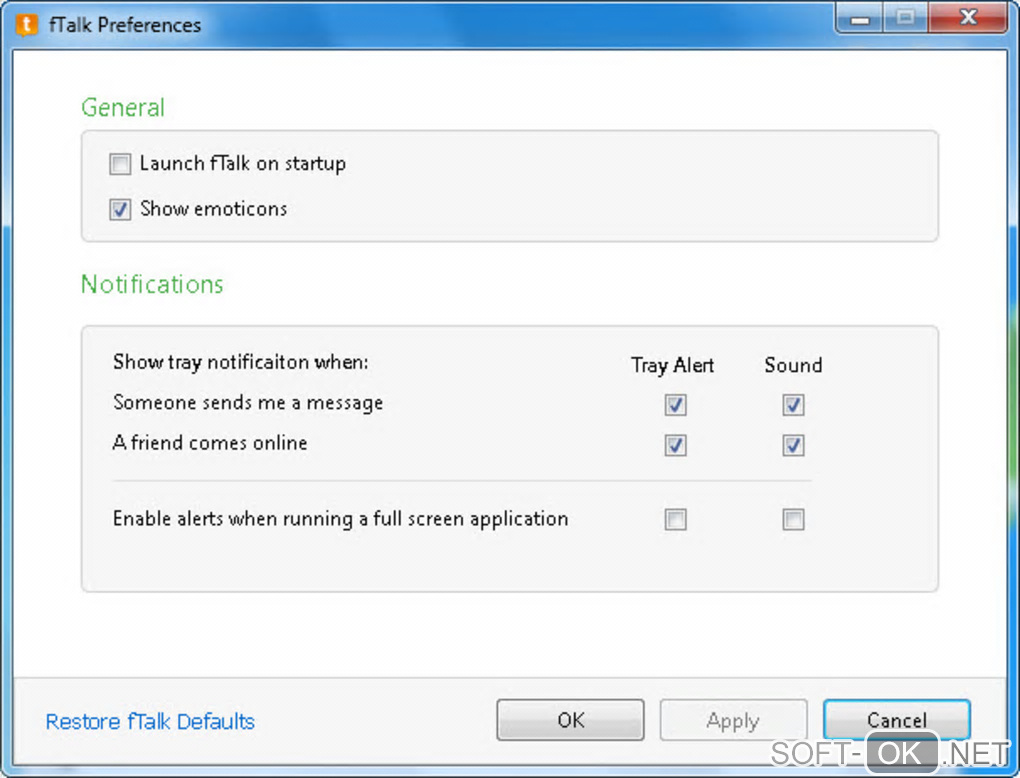Enable Sound for full screen application alerts
This screenshot has height=778, width=1020.
(x=793, y=519)
